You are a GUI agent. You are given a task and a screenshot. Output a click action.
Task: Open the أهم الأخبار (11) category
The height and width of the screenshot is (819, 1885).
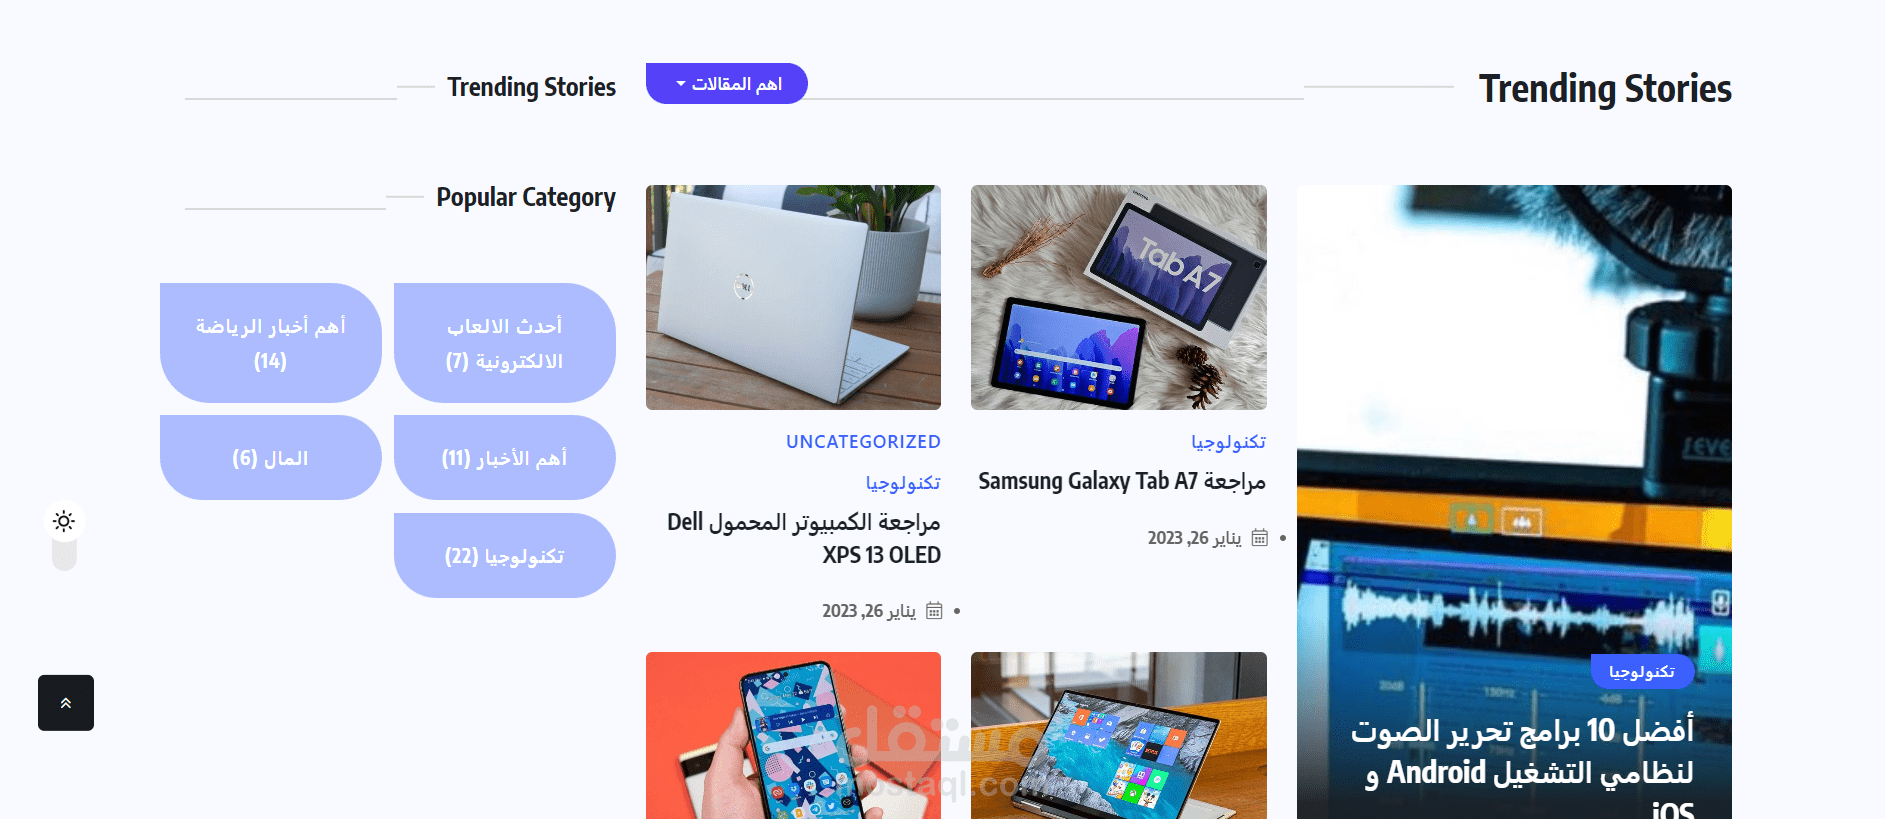[x=505, y=458]
